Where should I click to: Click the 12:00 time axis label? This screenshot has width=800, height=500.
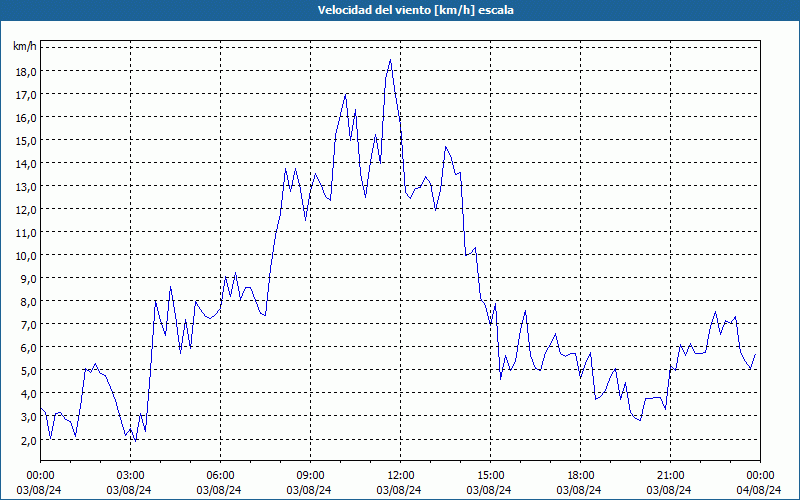click(401, 476)
